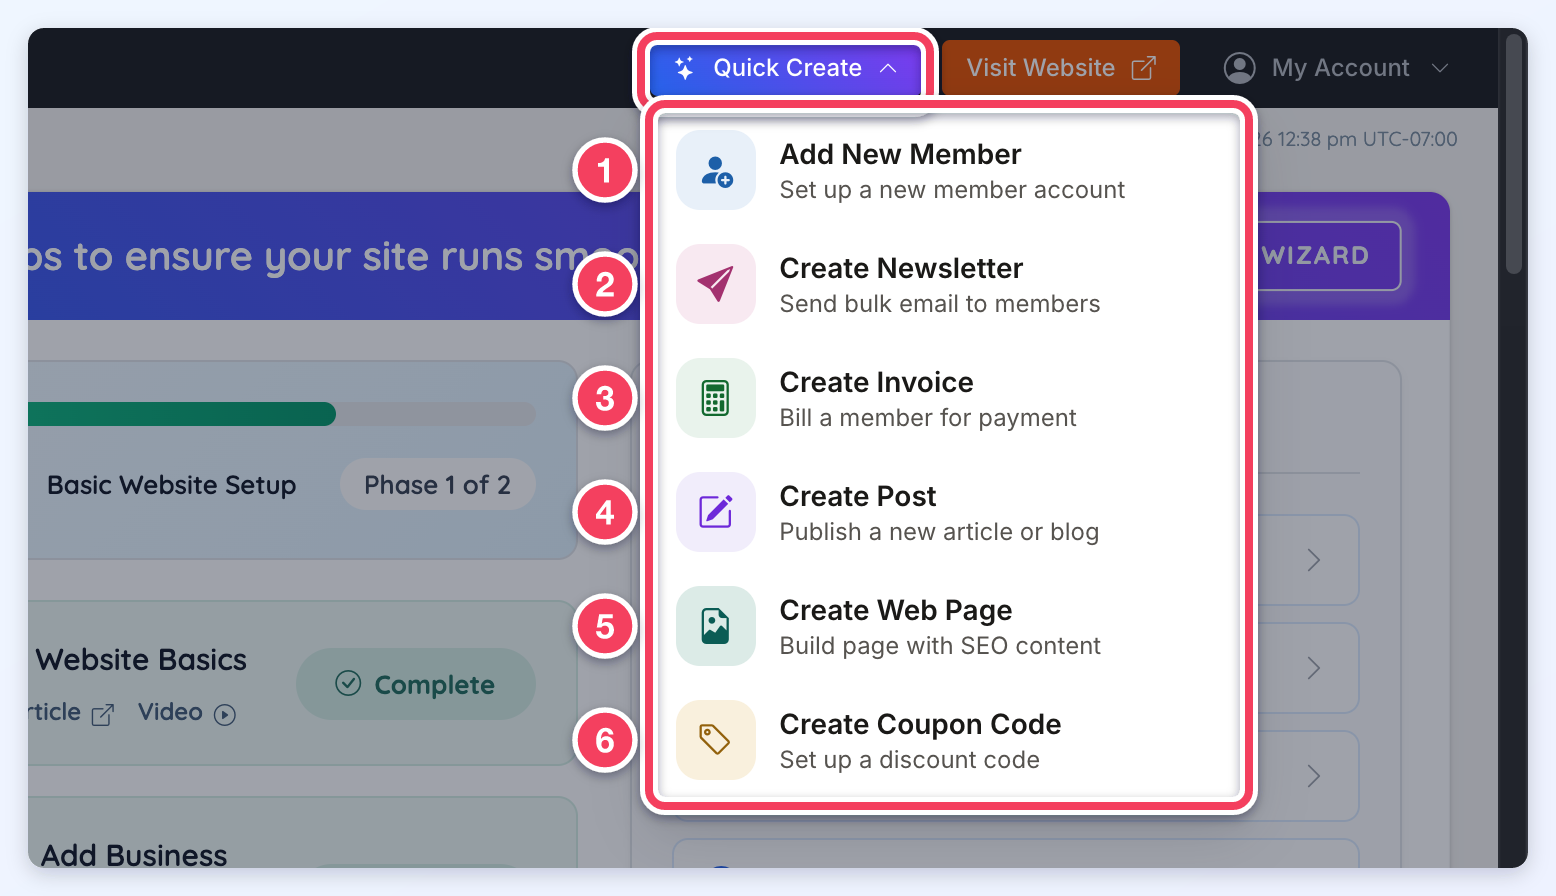
Task: Click the play icon next to Video
Action: pyautogui.click(x=225, y=714)
